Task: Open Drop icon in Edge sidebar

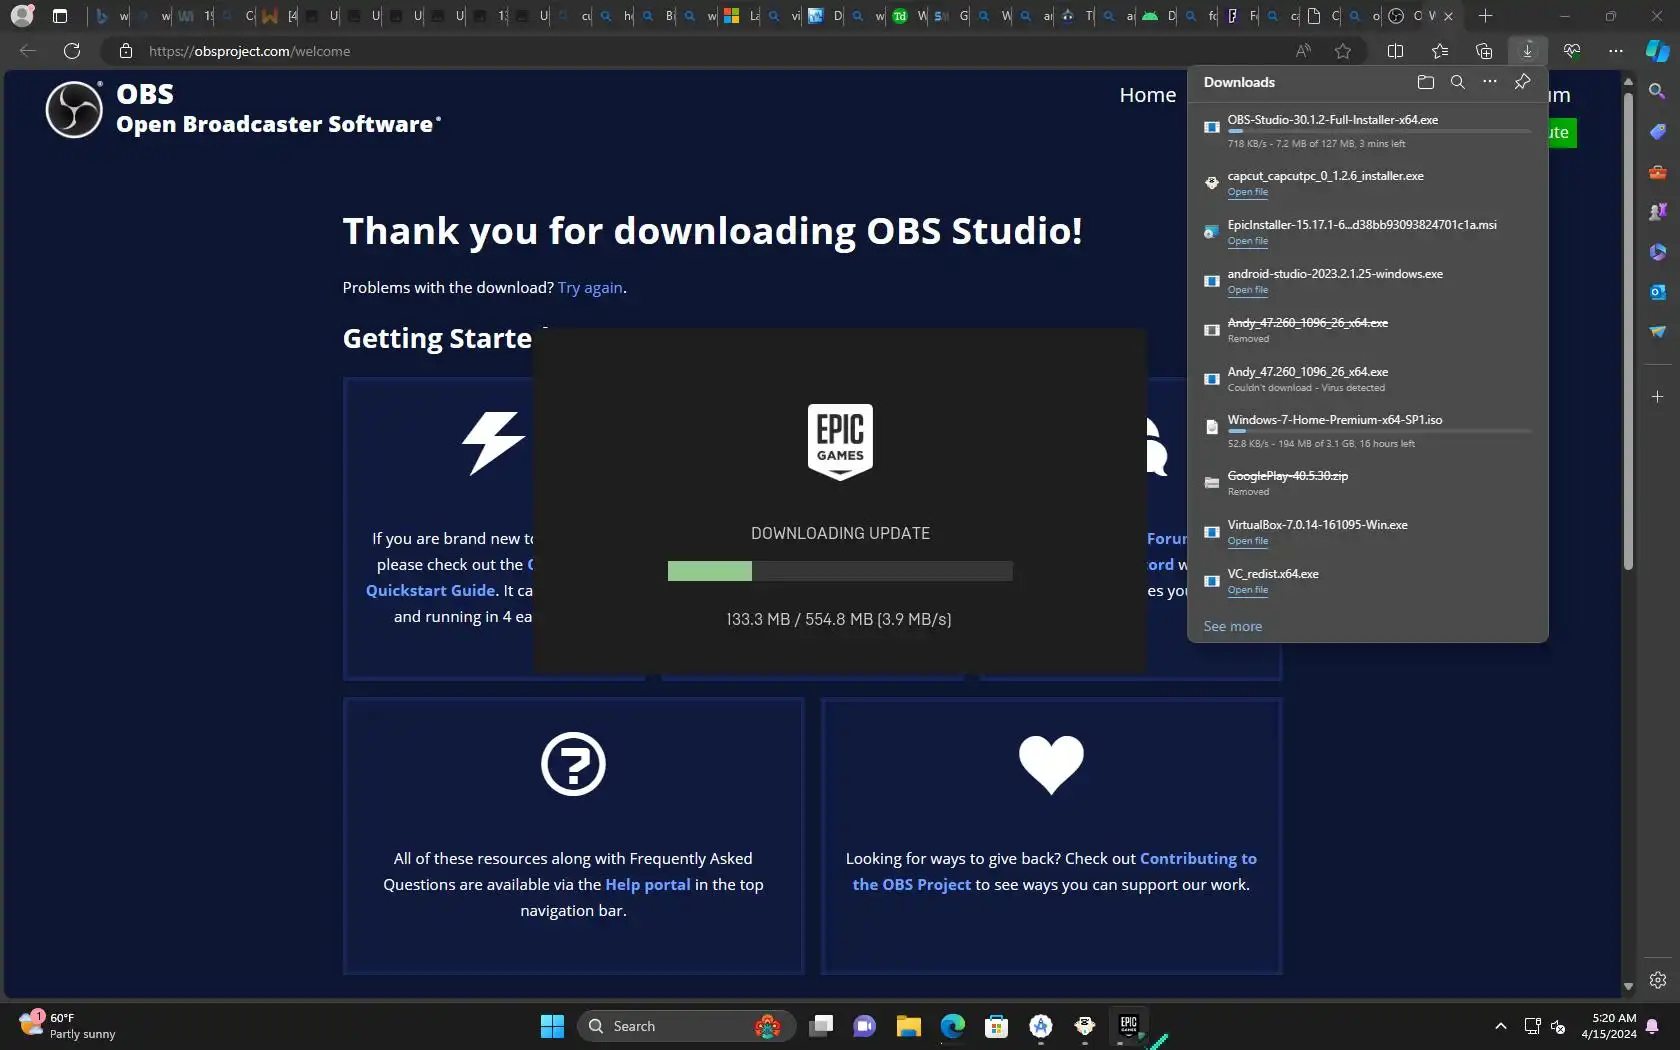Action: pyautogui.click(x=1658, y=332)
